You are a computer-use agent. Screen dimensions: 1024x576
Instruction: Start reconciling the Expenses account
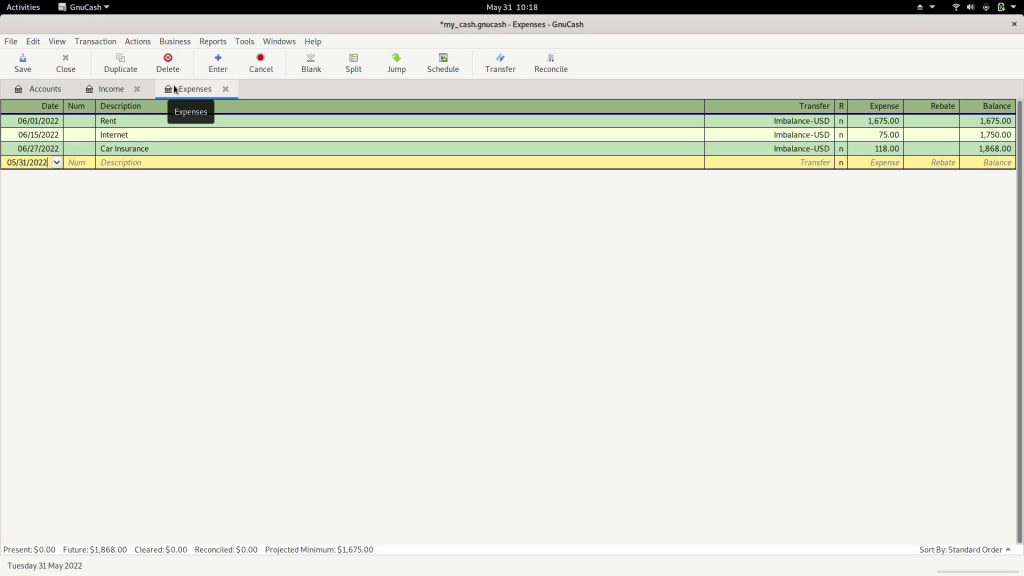(550, 63)
